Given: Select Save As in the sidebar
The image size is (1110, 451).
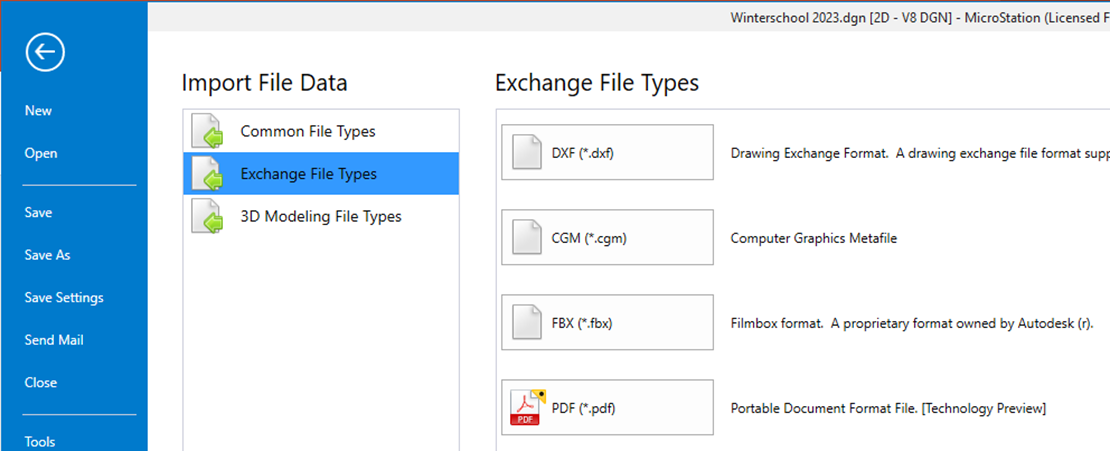Looking at the screenshot, I should pyautogui.click(x=47, y=255).
